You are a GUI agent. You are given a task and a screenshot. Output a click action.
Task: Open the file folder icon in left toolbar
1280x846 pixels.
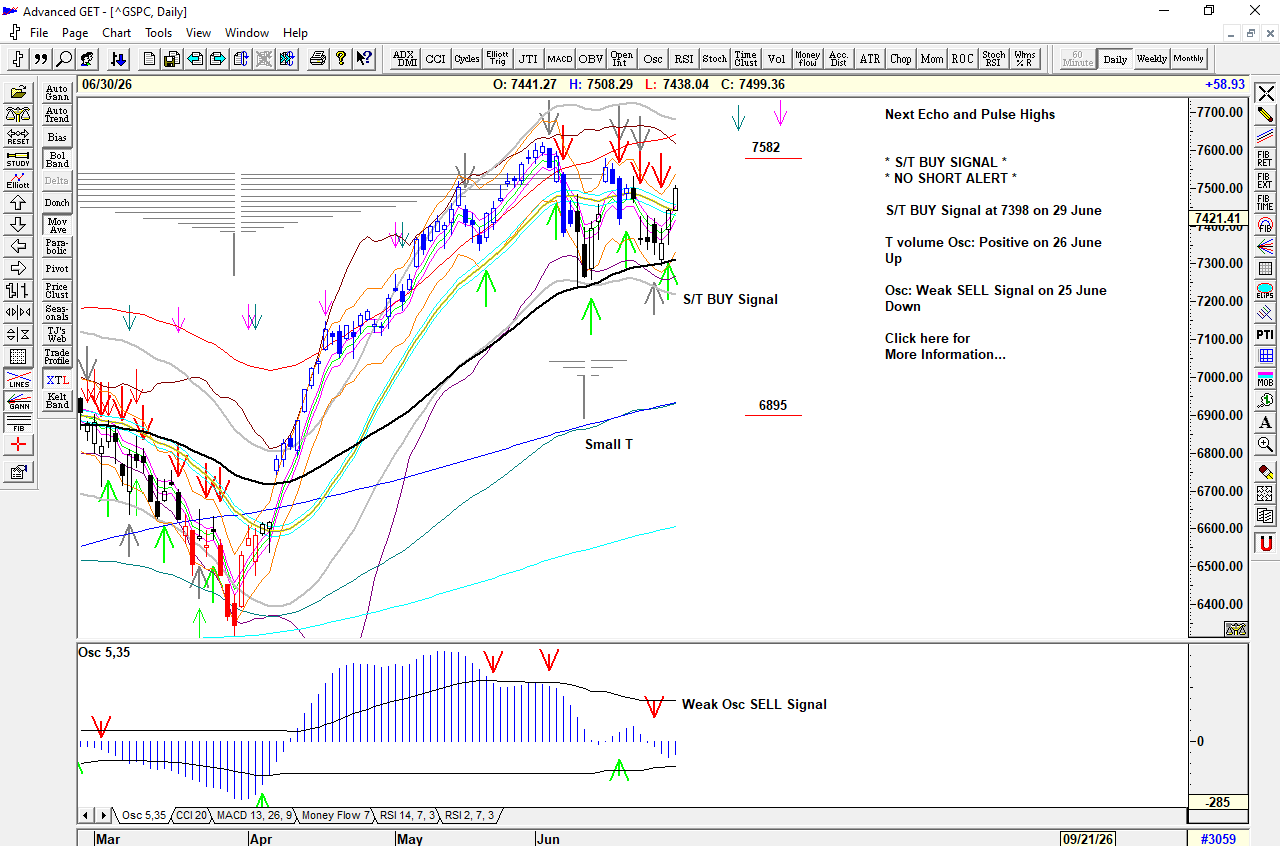point(18,93)
